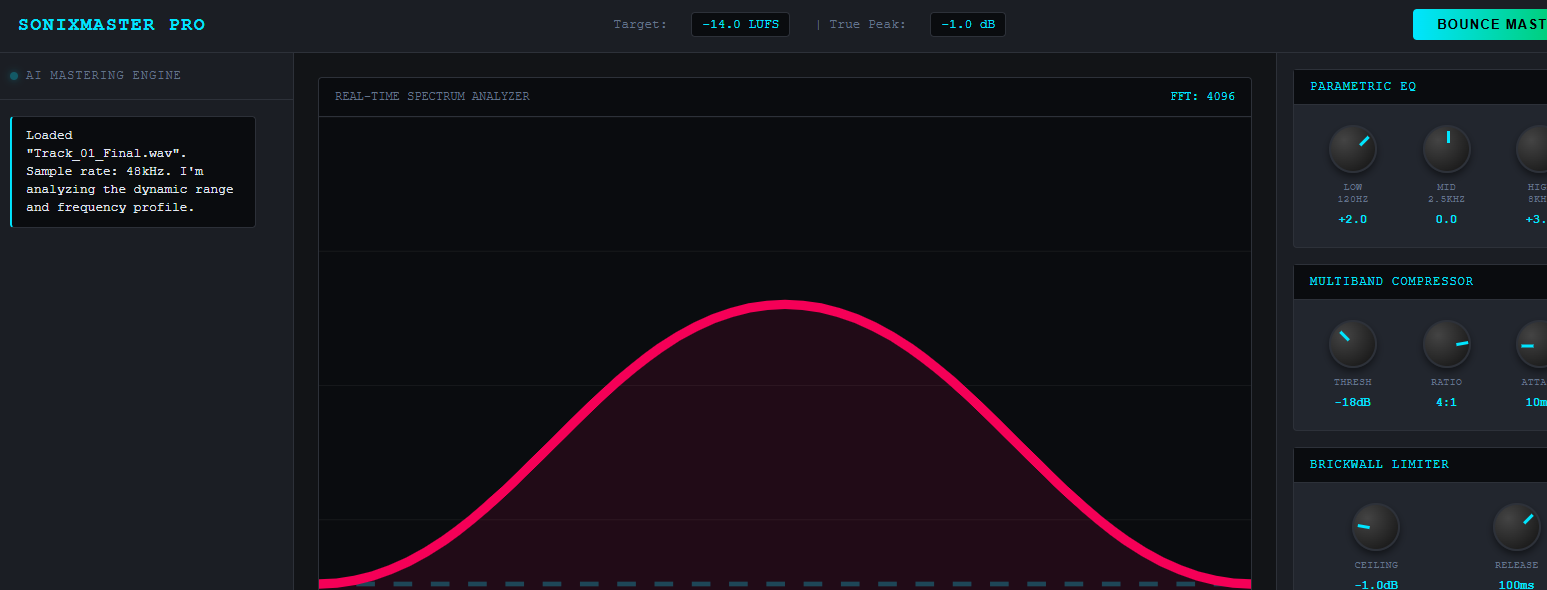Click the "BRICKWALL LIMITER" panel header
The height and width of the screenshot is (590, 1547).
tap(1420, 465)
